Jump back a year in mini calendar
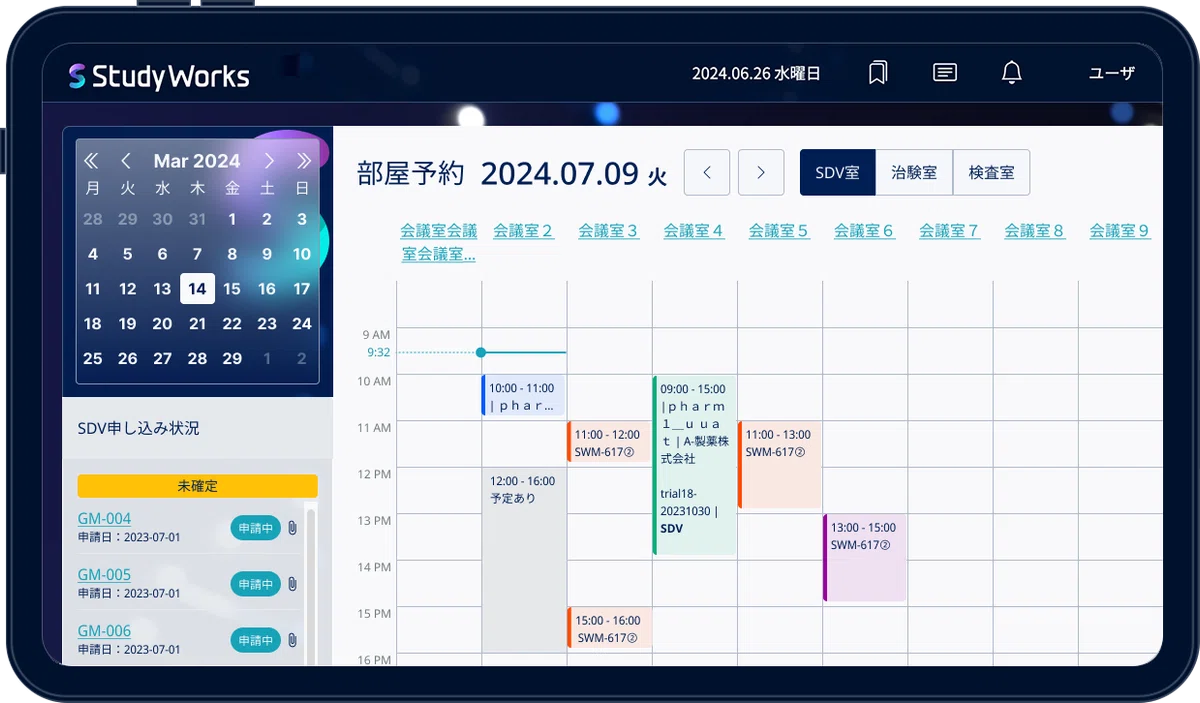The width and height of the screenshot is (1200, 703). [x=91, y=161]
